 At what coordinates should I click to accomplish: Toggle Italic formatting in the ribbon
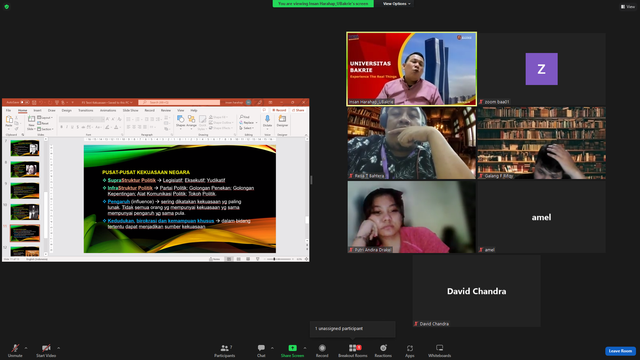tap(67, 127)
